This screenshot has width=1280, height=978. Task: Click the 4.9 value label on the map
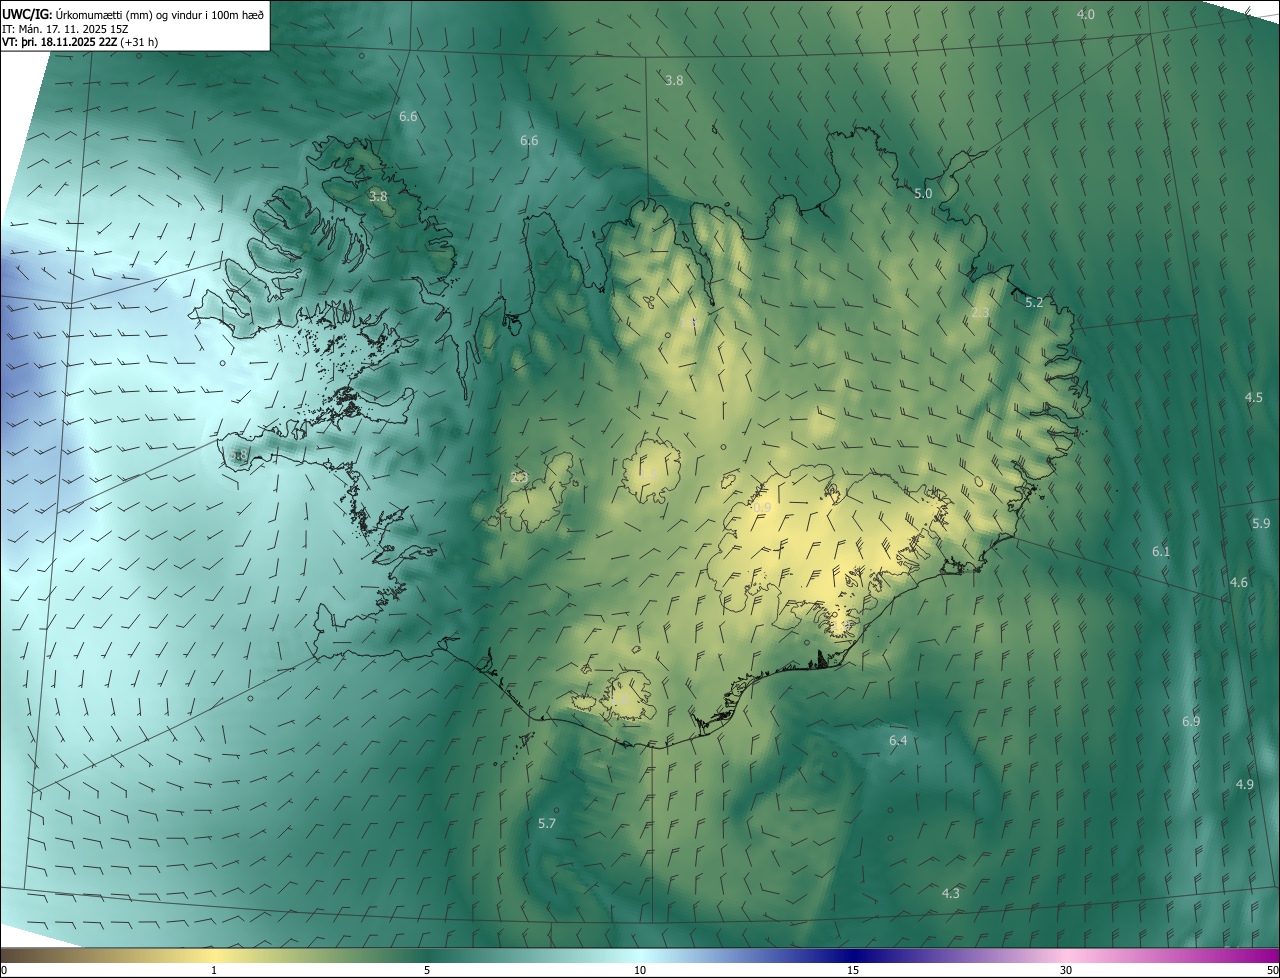click(x=1244, y=784)
